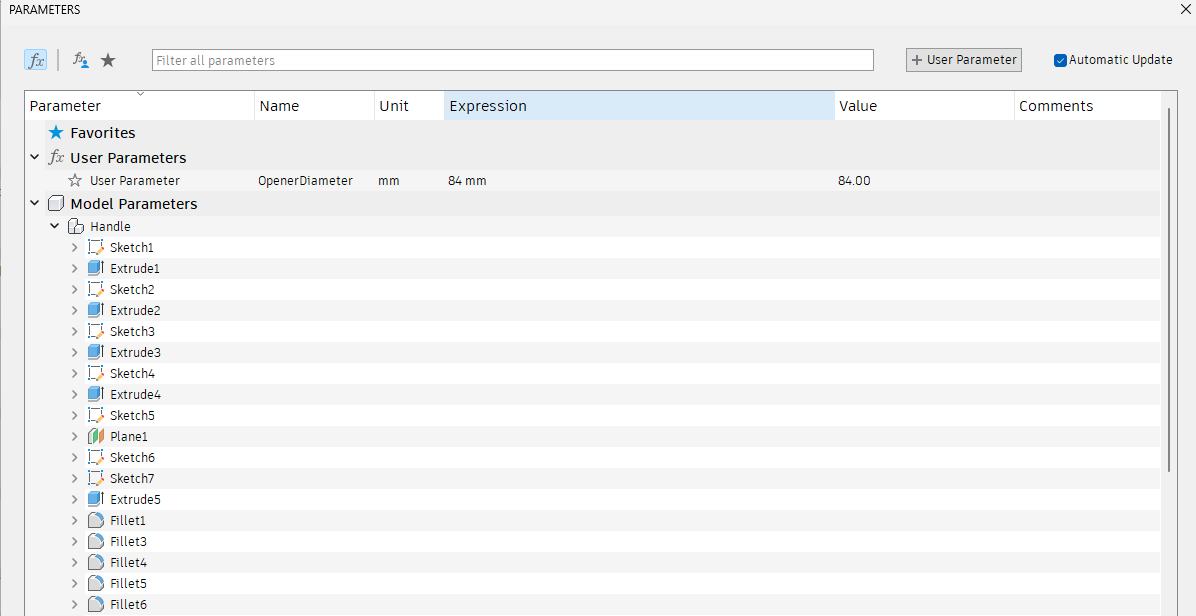Click the User Parameters fx icon
Viewport: 1196px width, 616px height.
pyautogui.click(x=56, y=158)
